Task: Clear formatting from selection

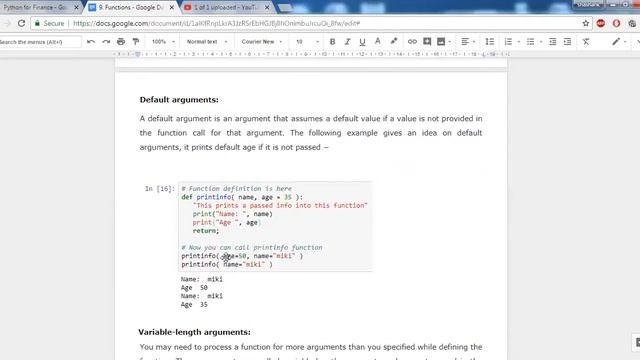Action: [x=586, y=42]
